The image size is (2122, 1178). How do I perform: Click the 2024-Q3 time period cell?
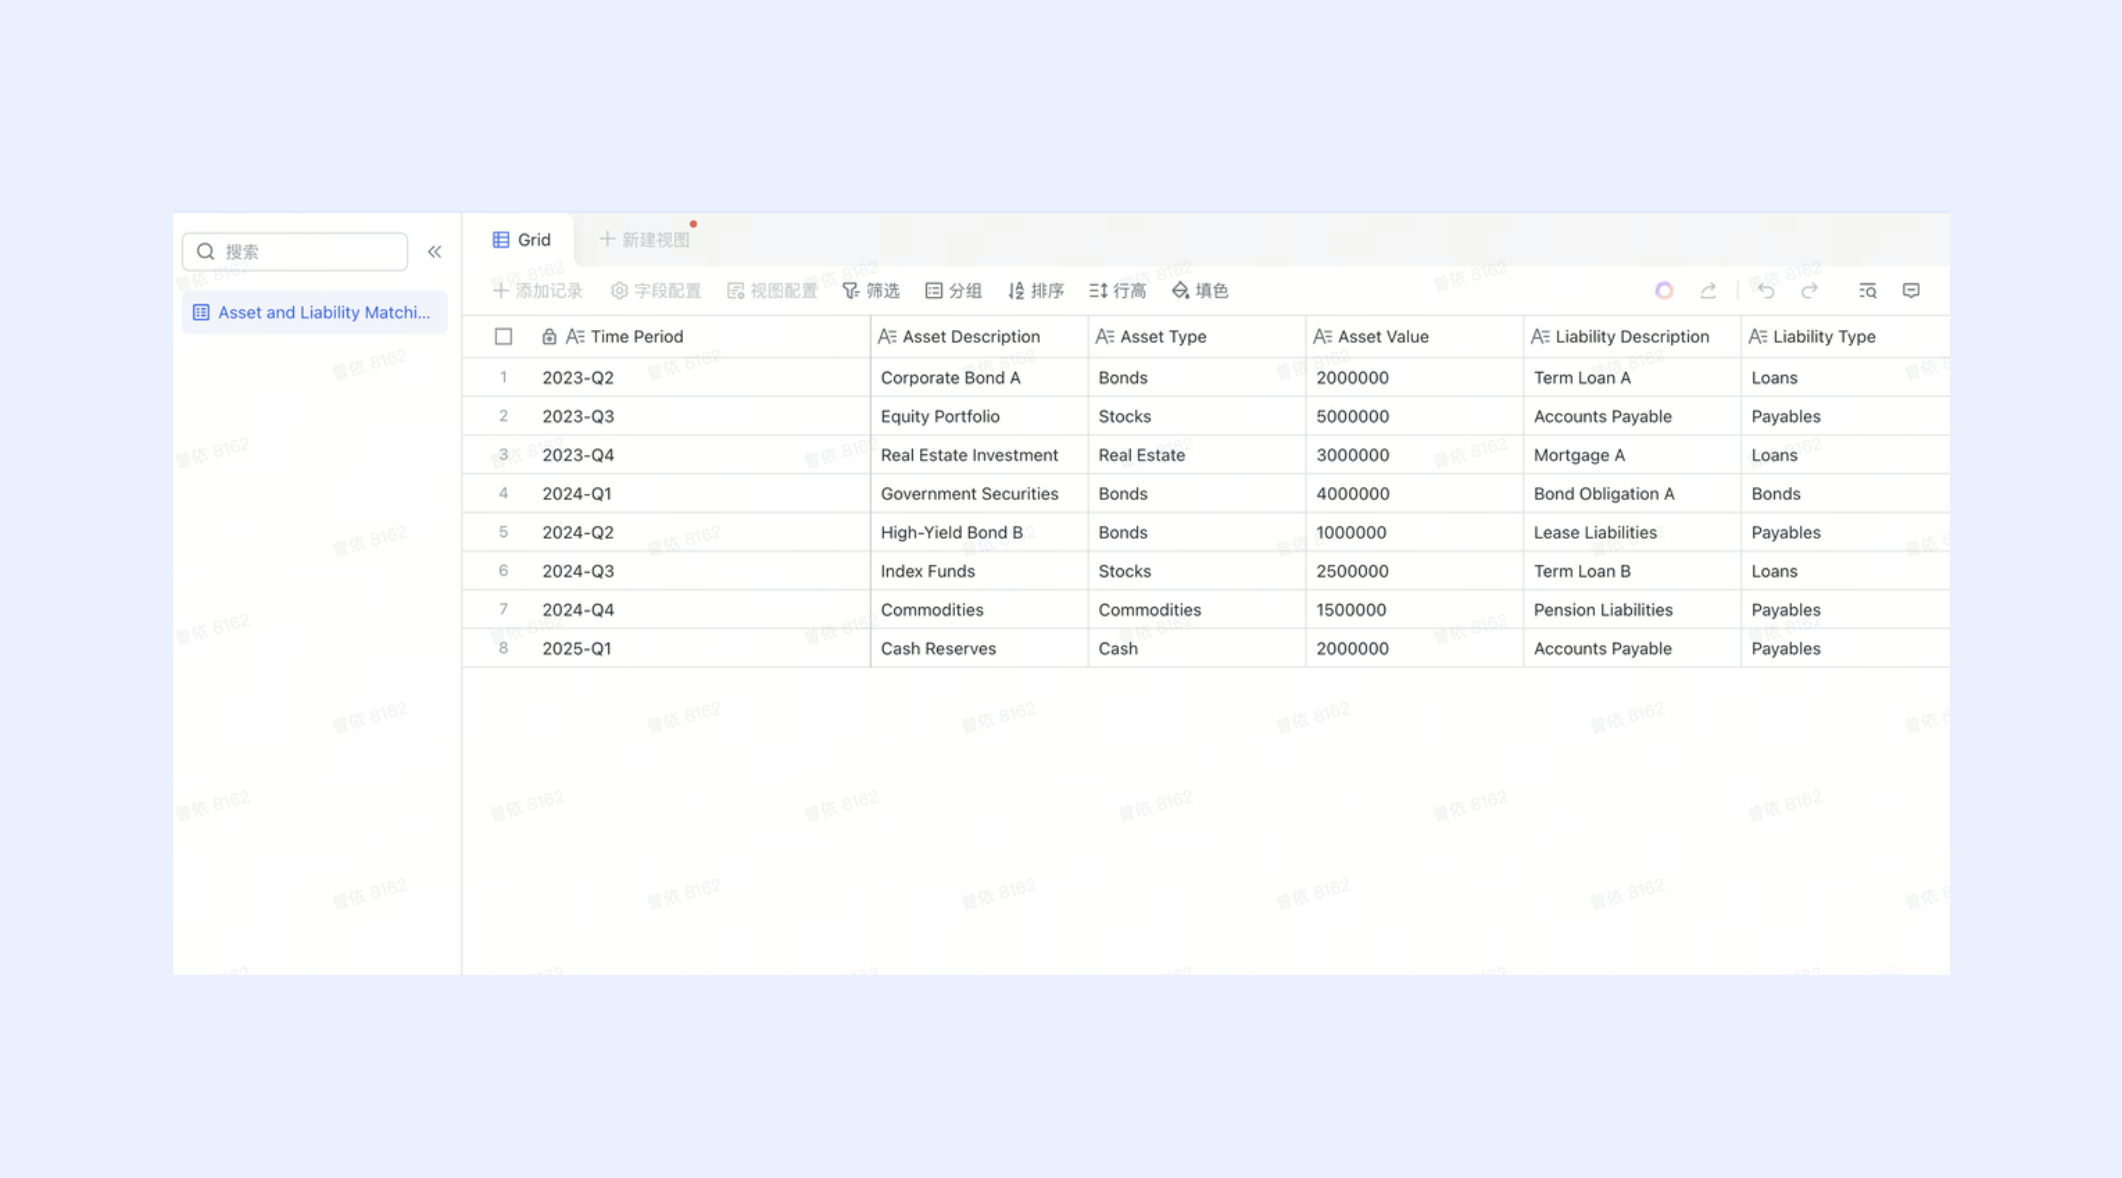click(x=700, y=571)
